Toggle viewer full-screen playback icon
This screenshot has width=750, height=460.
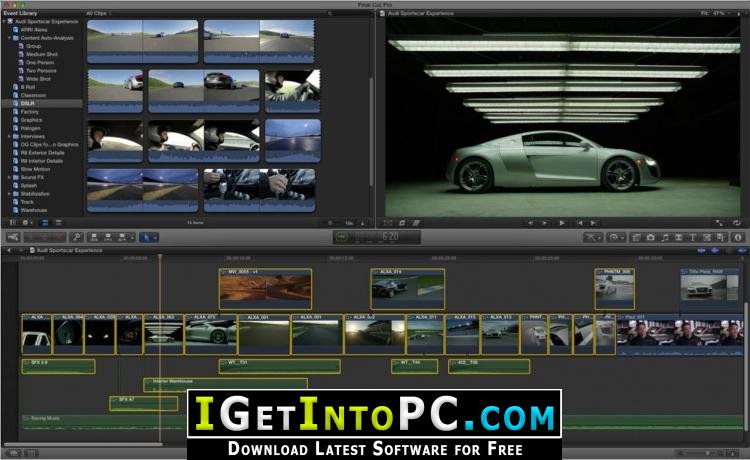[720, 223]
